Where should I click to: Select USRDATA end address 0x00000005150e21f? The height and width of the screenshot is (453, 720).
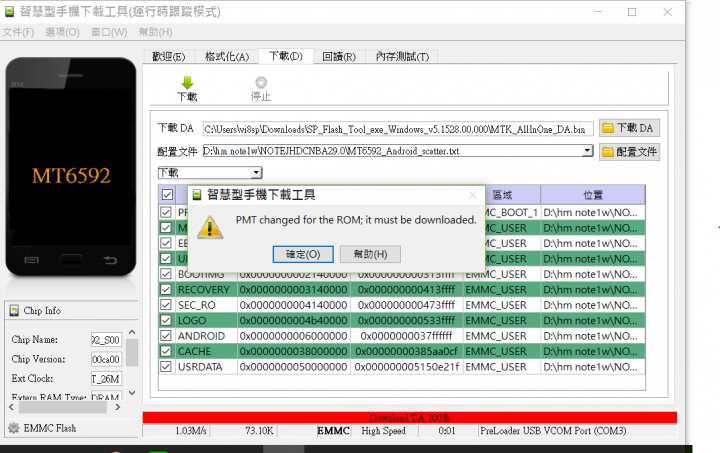click(407, 367)
